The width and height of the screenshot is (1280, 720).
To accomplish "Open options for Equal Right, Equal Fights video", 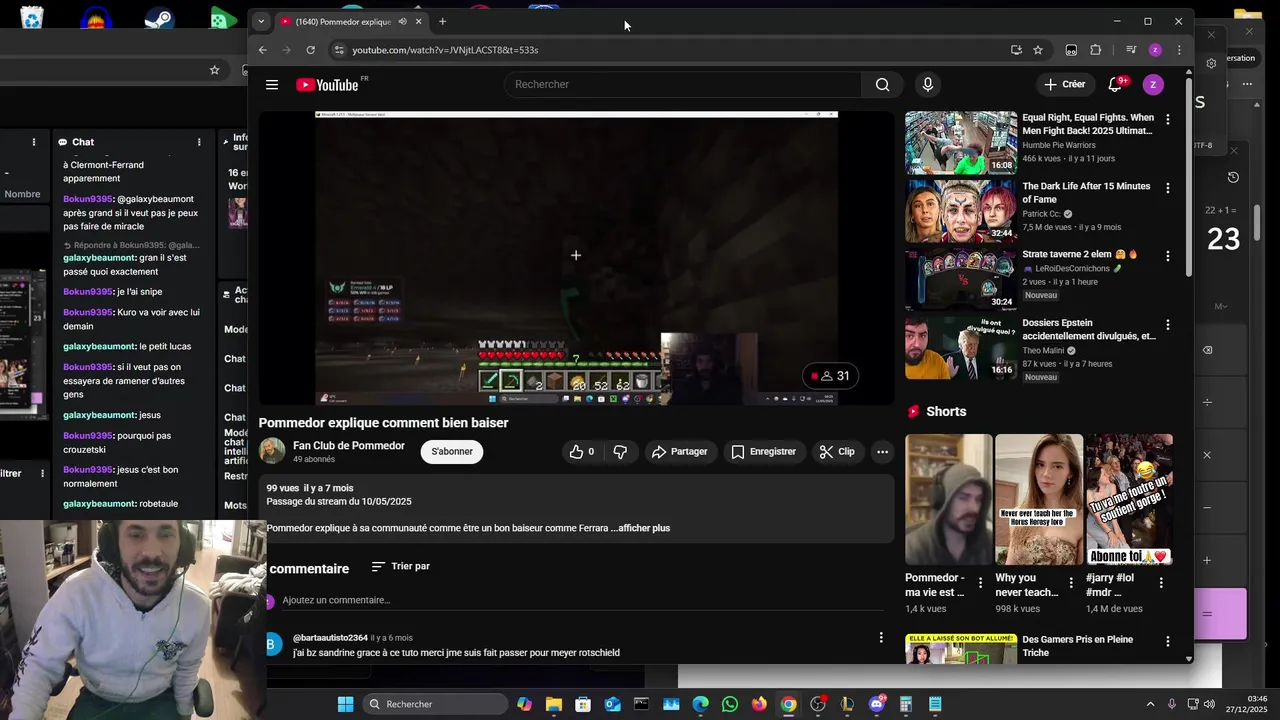I will 1167,119.
